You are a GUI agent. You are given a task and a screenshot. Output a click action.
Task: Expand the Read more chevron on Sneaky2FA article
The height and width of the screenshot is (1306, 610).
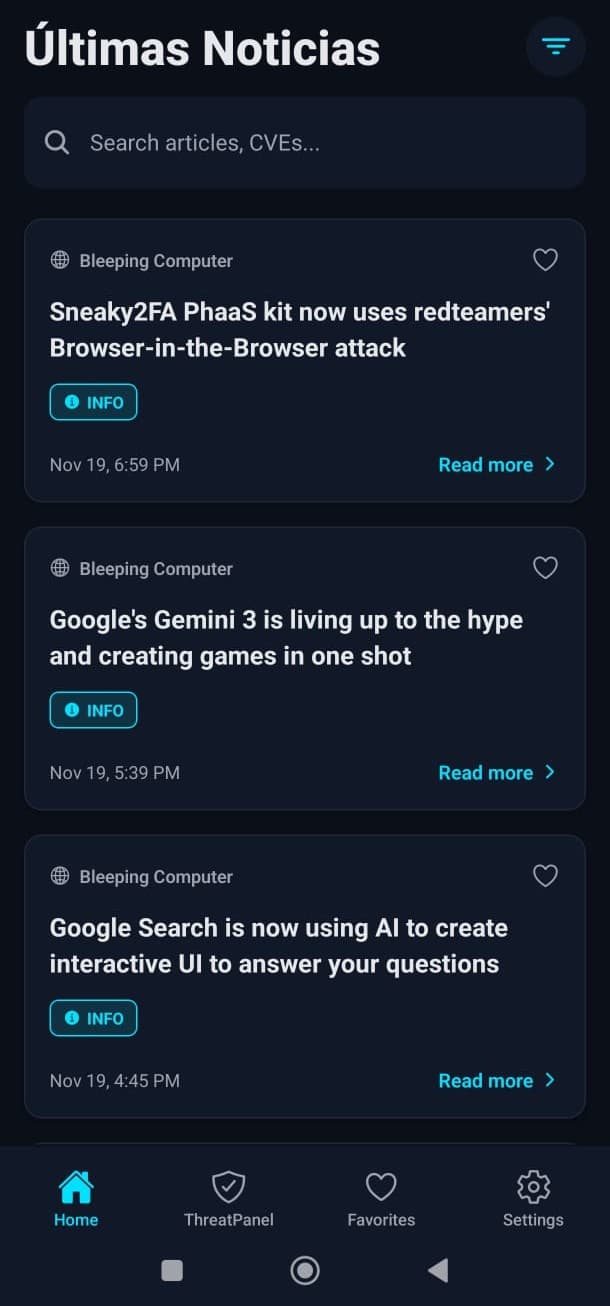pos(551,464)
